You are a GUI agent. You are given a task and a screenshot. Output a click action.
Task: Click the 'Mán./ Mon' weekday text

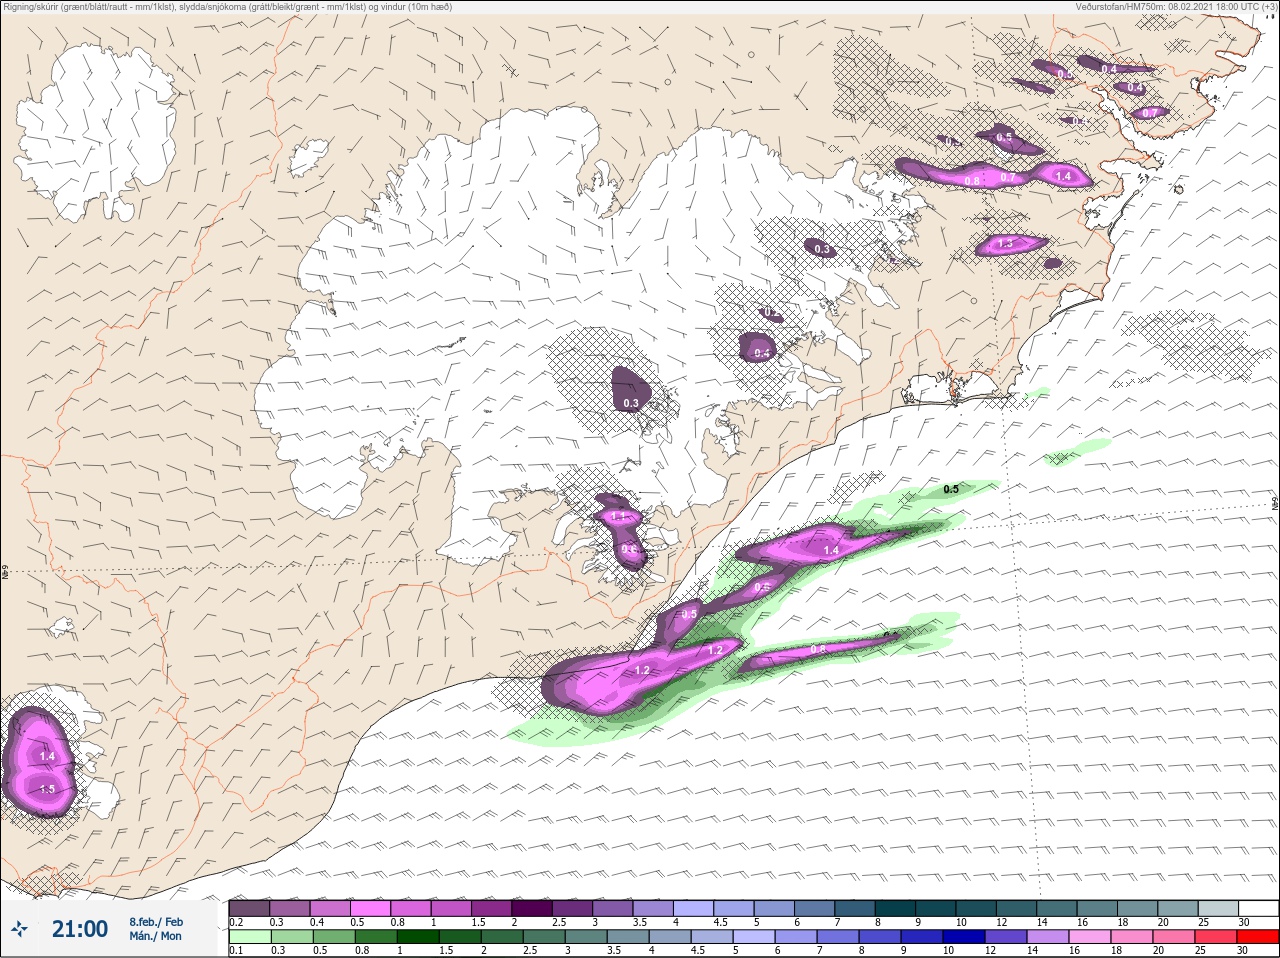(x=155, y=936)
